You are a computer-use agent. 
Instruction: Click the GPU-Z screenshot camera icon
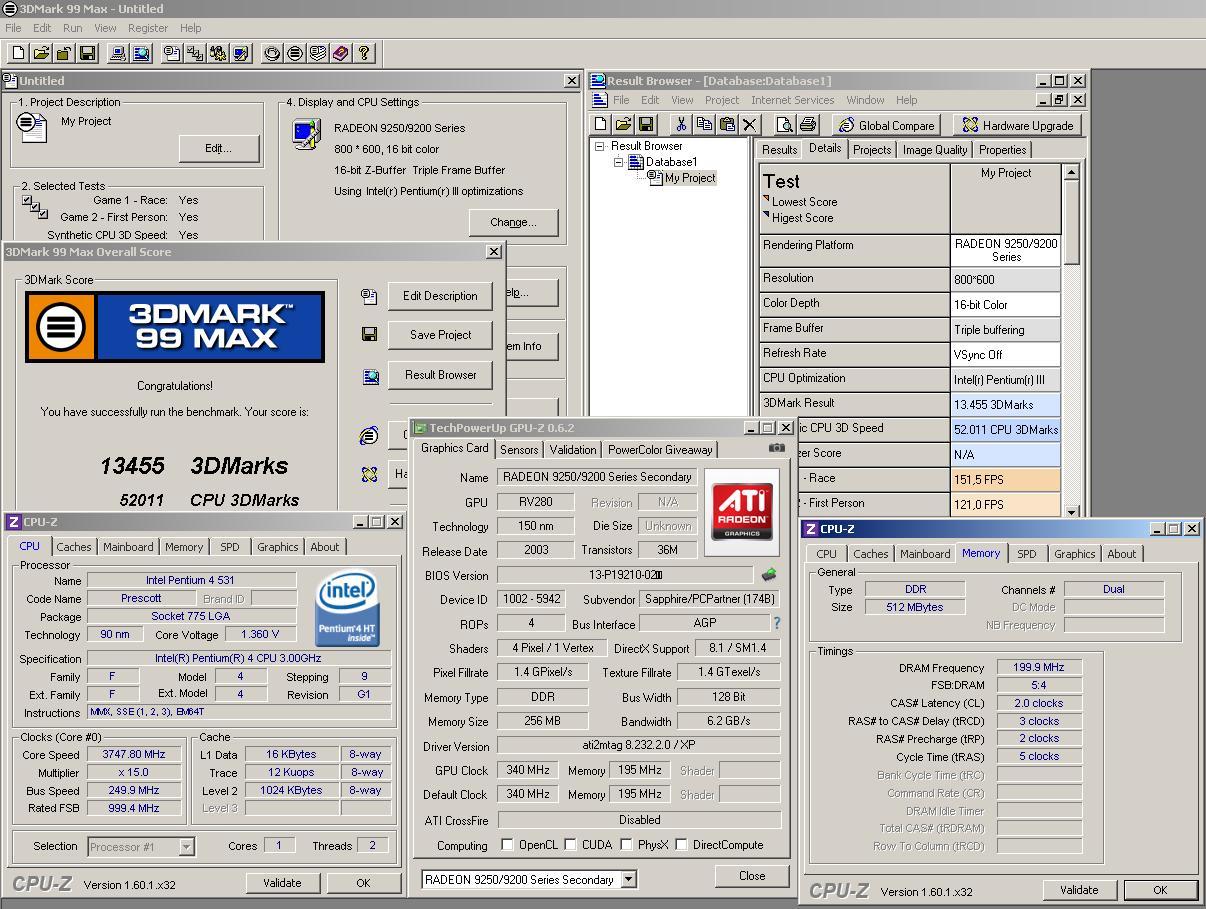pyautogui.click(x=776, y=448)
